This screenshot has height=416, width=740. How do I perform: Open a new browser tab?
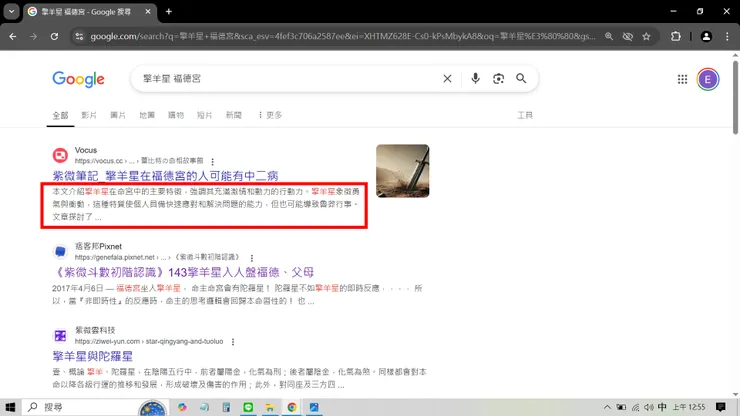pos(168,11)
